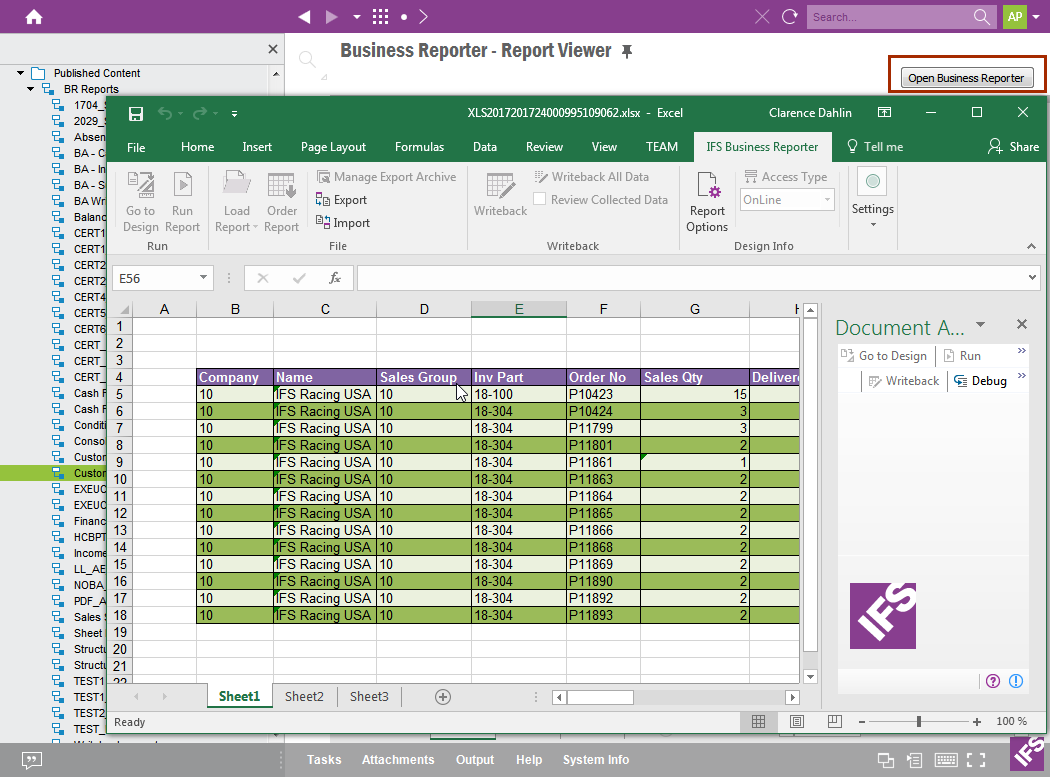Navigate back with the left arrow
Image resolution: width=1050 pixels, height=777 pixels.
(x=305, y=17)
